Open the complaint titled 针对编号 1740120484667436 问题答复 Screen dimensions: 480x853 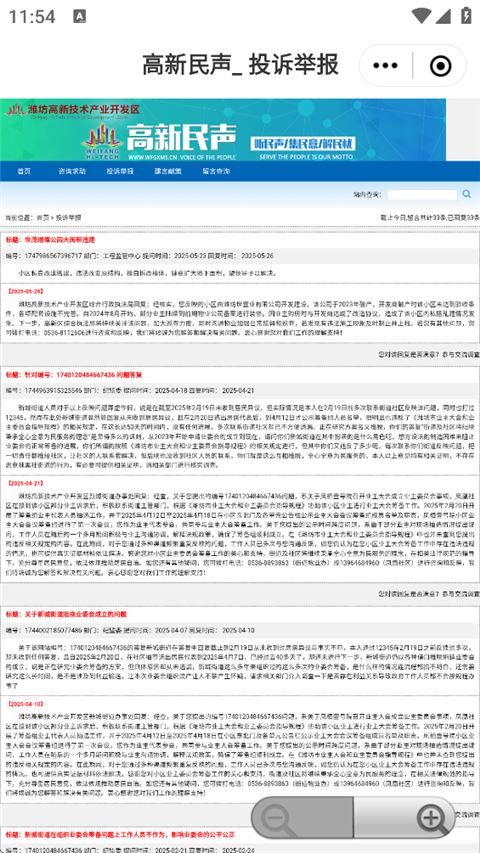(83, 375)
